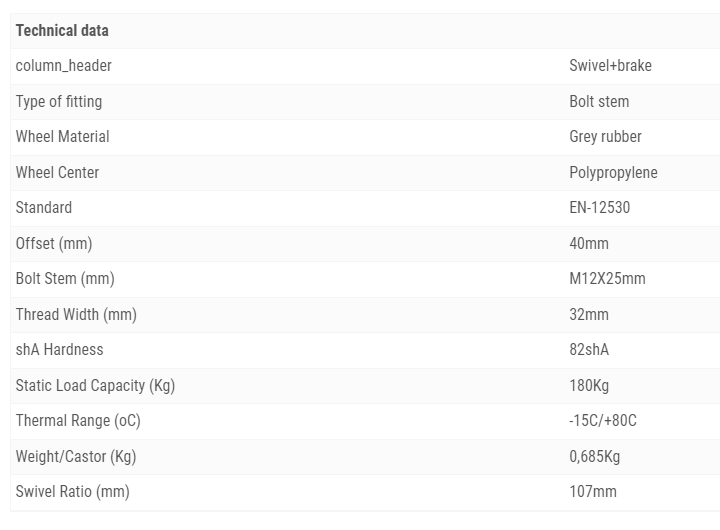Viewport: 720px width, 530px height.
Task: Click the 0,685Kg weight value
Action: pyautogui.click(x=595, y=456)
